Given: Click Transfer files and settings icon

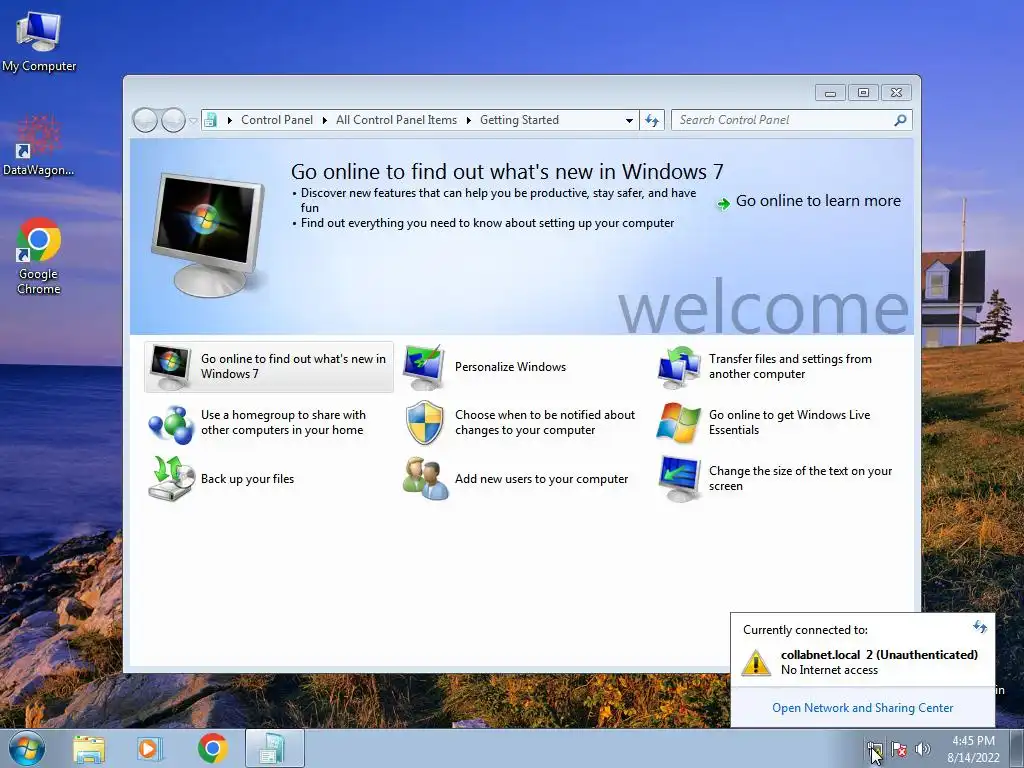Looking at the screenshot, I should (679, 367).
